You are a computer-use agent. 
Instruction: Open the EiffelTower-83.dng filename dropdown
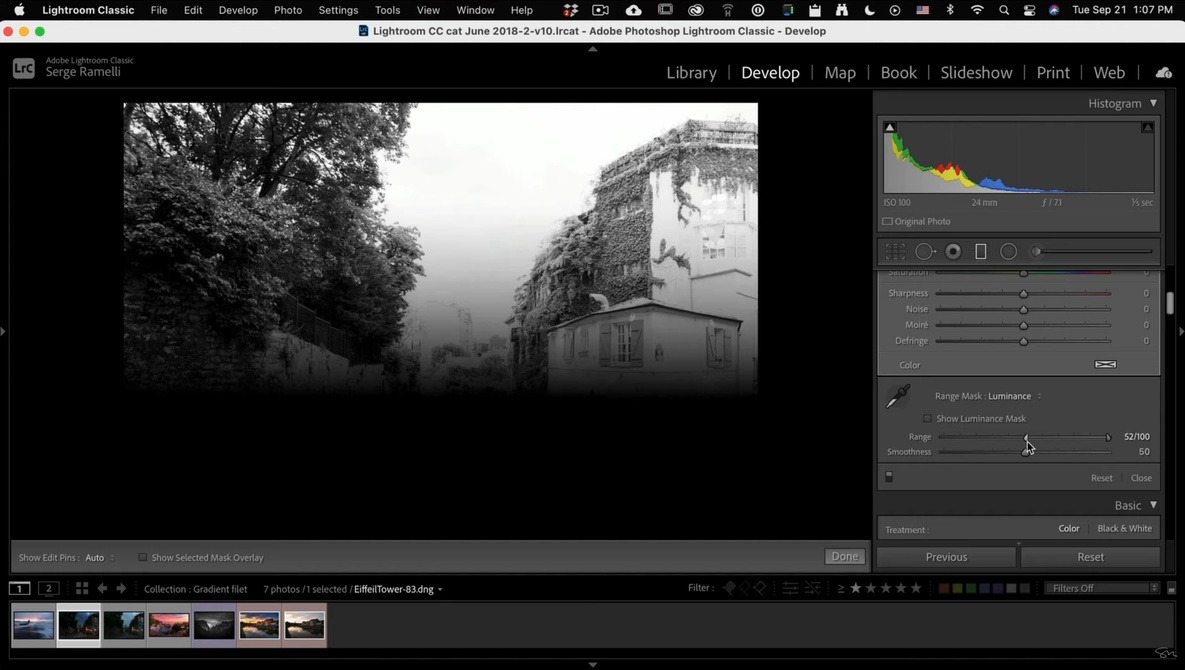point(398,589)
